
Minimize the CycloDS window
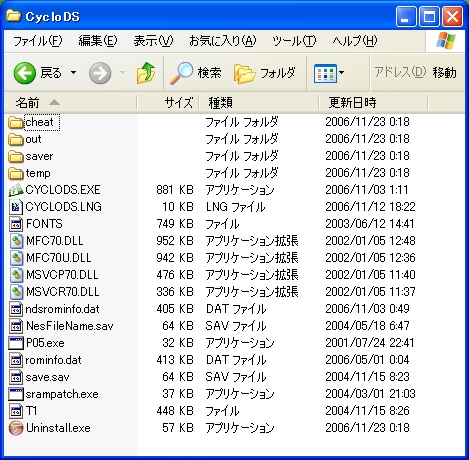coord(406,16)
